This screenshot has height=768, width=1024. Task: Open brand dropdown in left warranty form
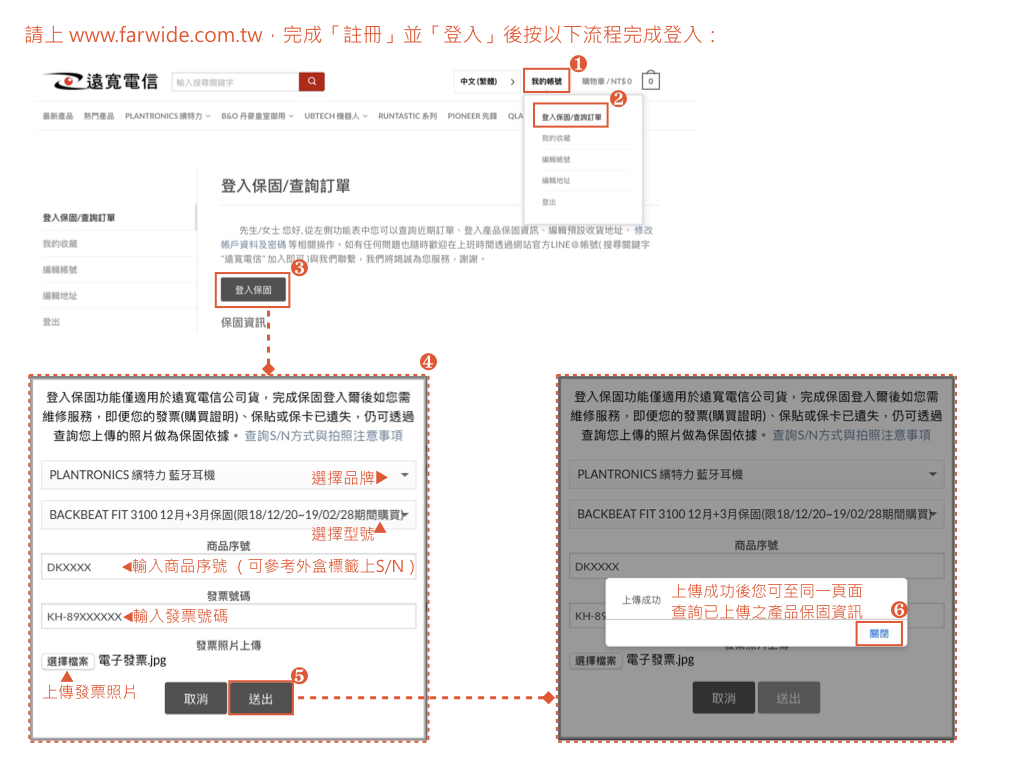(228, 475)
